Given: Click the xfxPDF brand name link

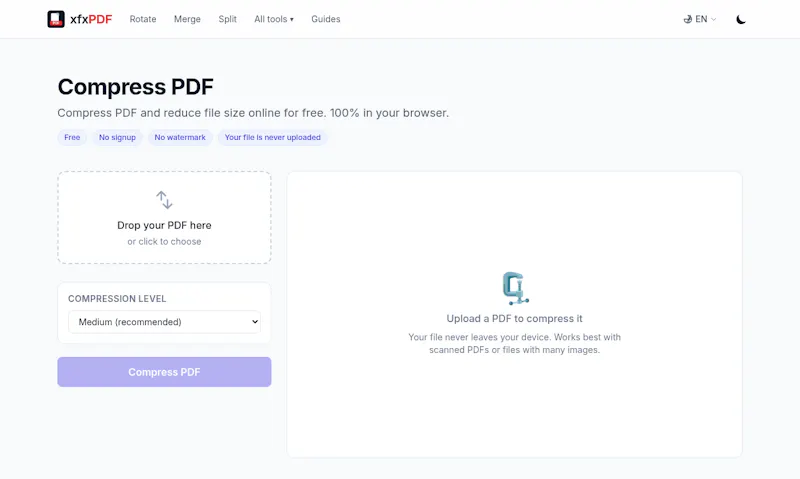Looking at the screenshot, I should click(x=91, y=19).
